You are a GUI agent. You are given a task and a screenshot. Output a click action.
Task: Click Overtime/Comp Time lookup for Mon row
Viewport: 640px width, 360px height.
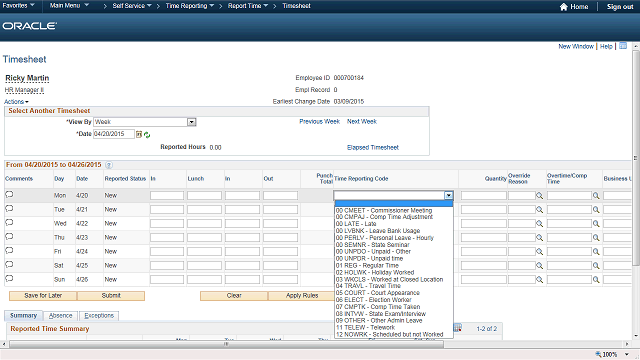[x=596, y=196]
